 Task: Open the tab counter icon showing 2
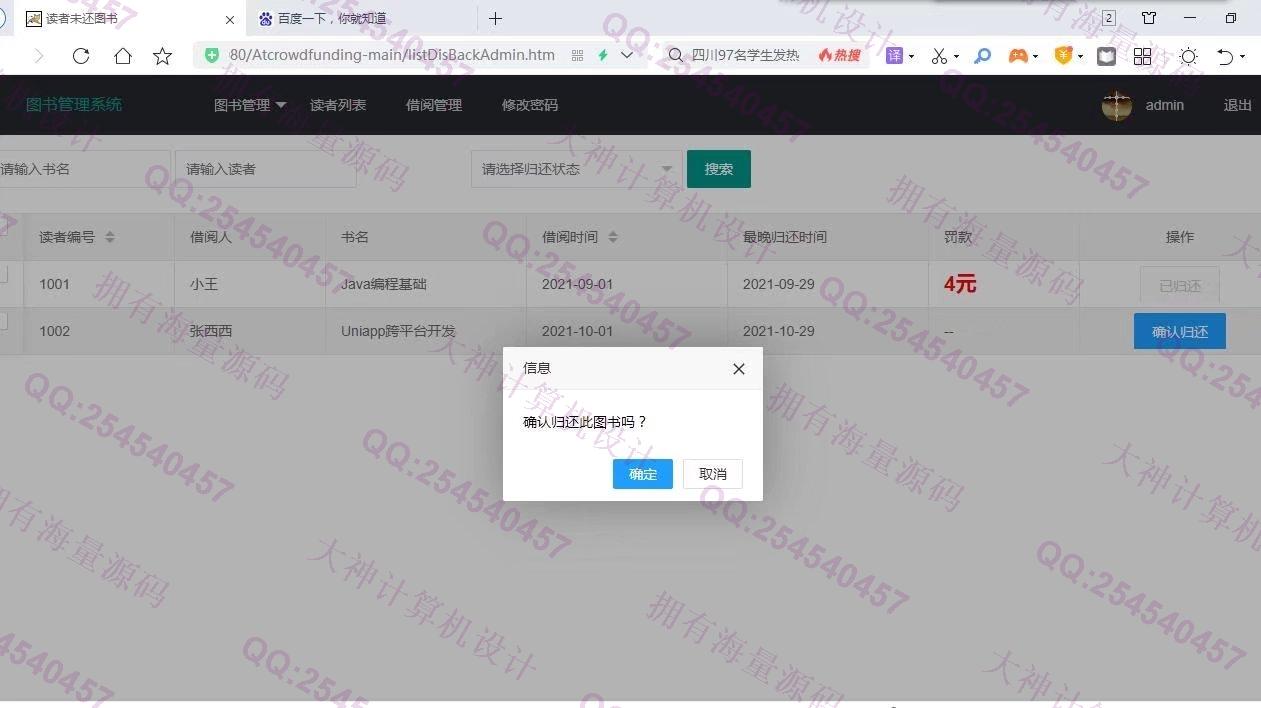tap(1108, 18)
